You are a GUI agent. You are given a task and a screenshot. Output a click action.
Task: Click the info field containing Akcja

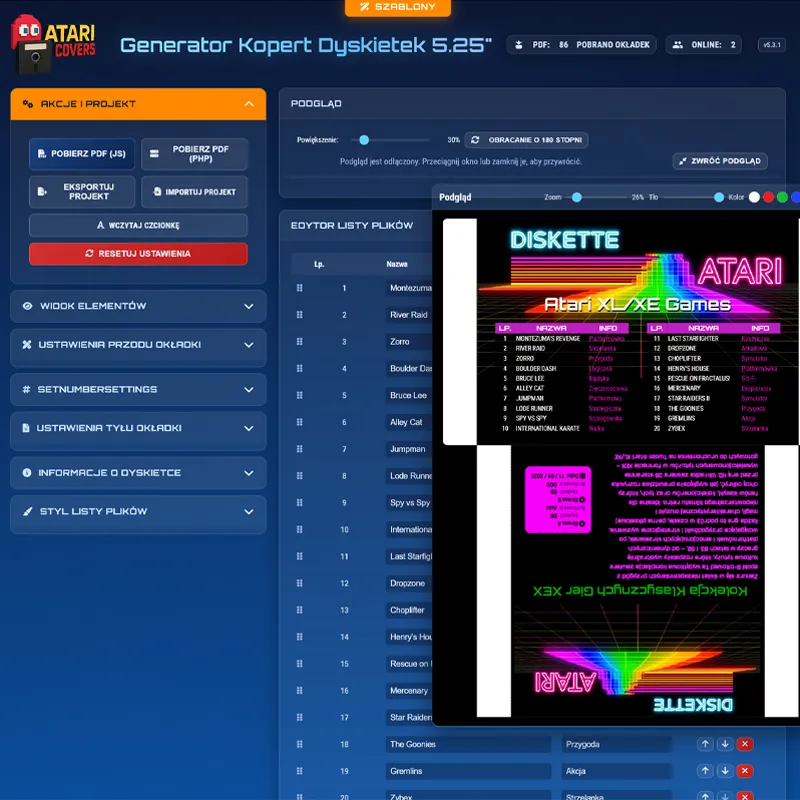click(x=616, y=771)
